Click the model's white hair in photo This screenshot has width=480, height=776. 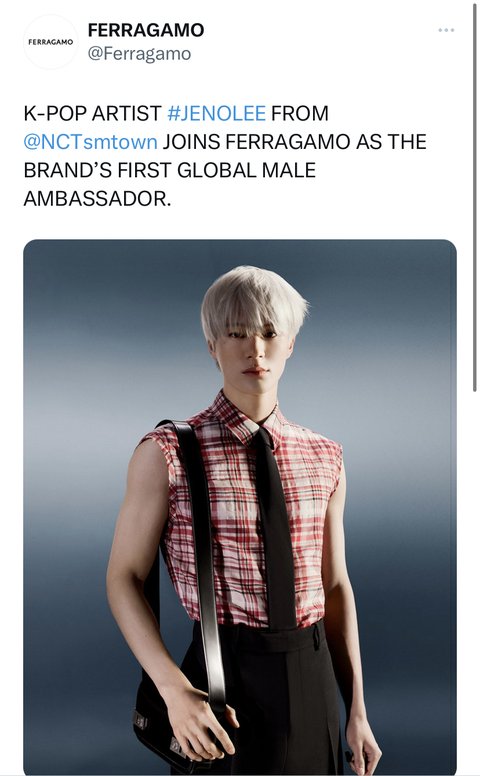(x=252, y=297)
